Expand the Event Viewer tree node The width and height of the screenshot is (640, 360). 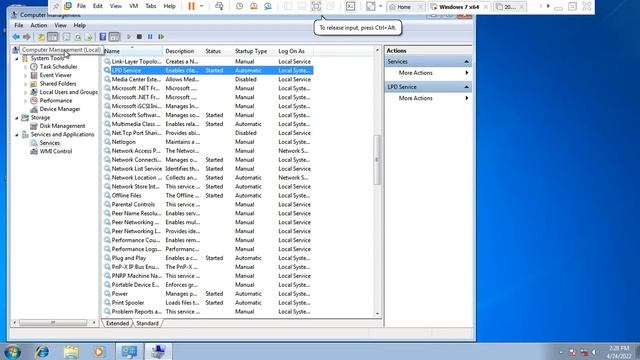[25, 76]
